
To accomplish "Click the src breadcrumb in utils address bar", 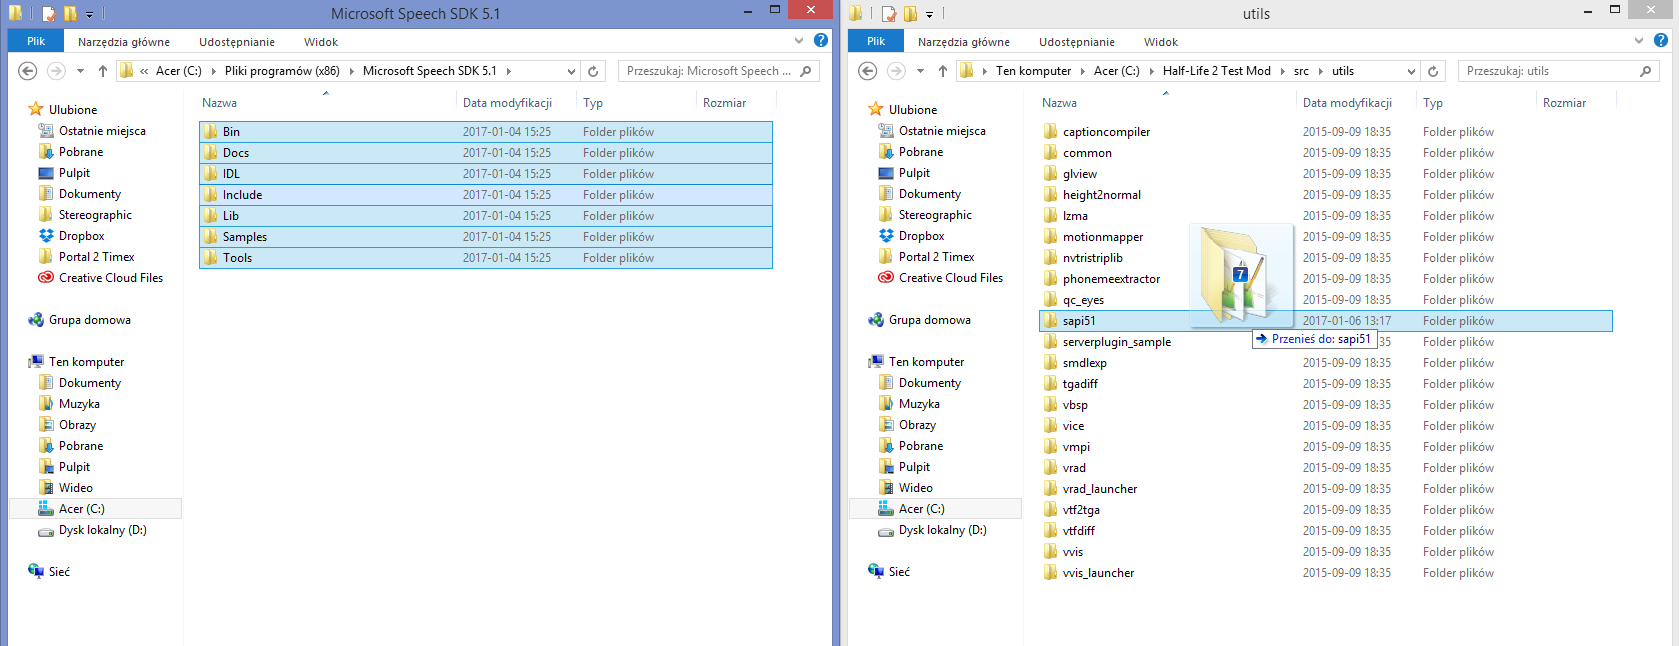I will (1301, 71).
